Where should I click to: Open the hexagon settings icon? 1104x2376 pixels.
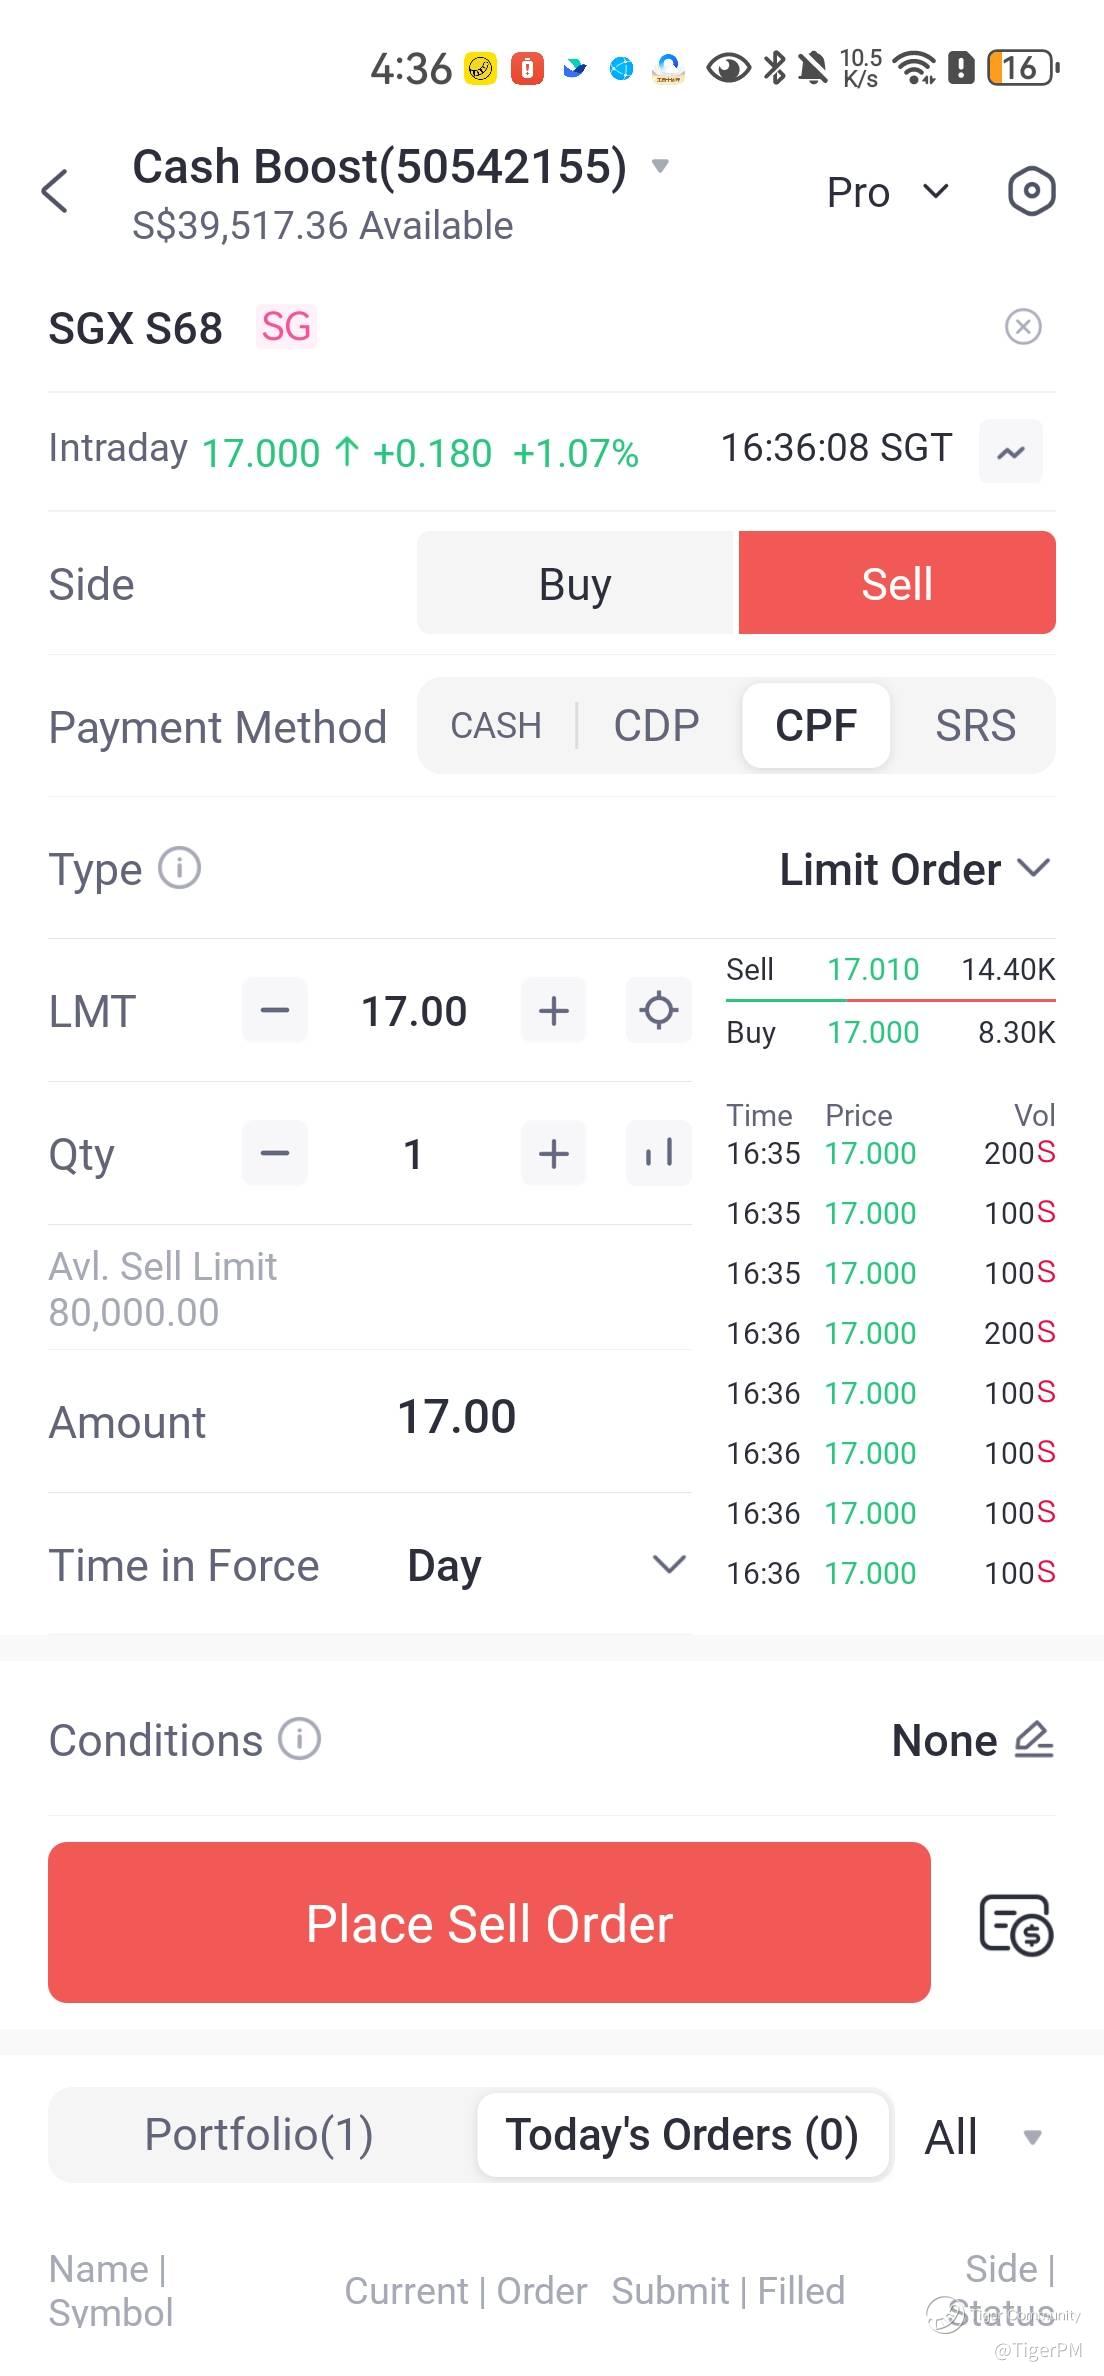pos(1031,191)
